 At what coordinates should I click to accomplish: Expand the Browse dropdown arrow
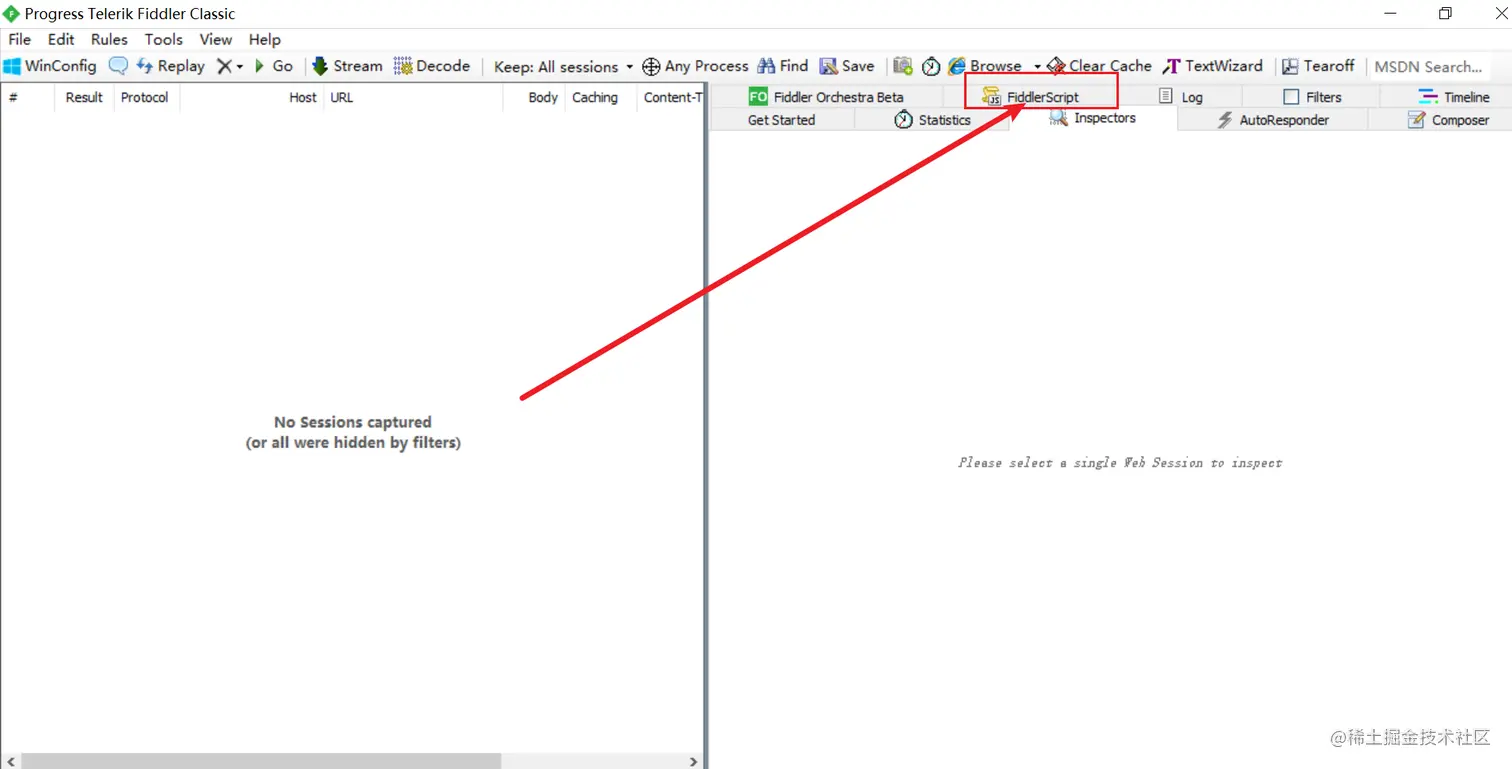tap(1037, 67)
